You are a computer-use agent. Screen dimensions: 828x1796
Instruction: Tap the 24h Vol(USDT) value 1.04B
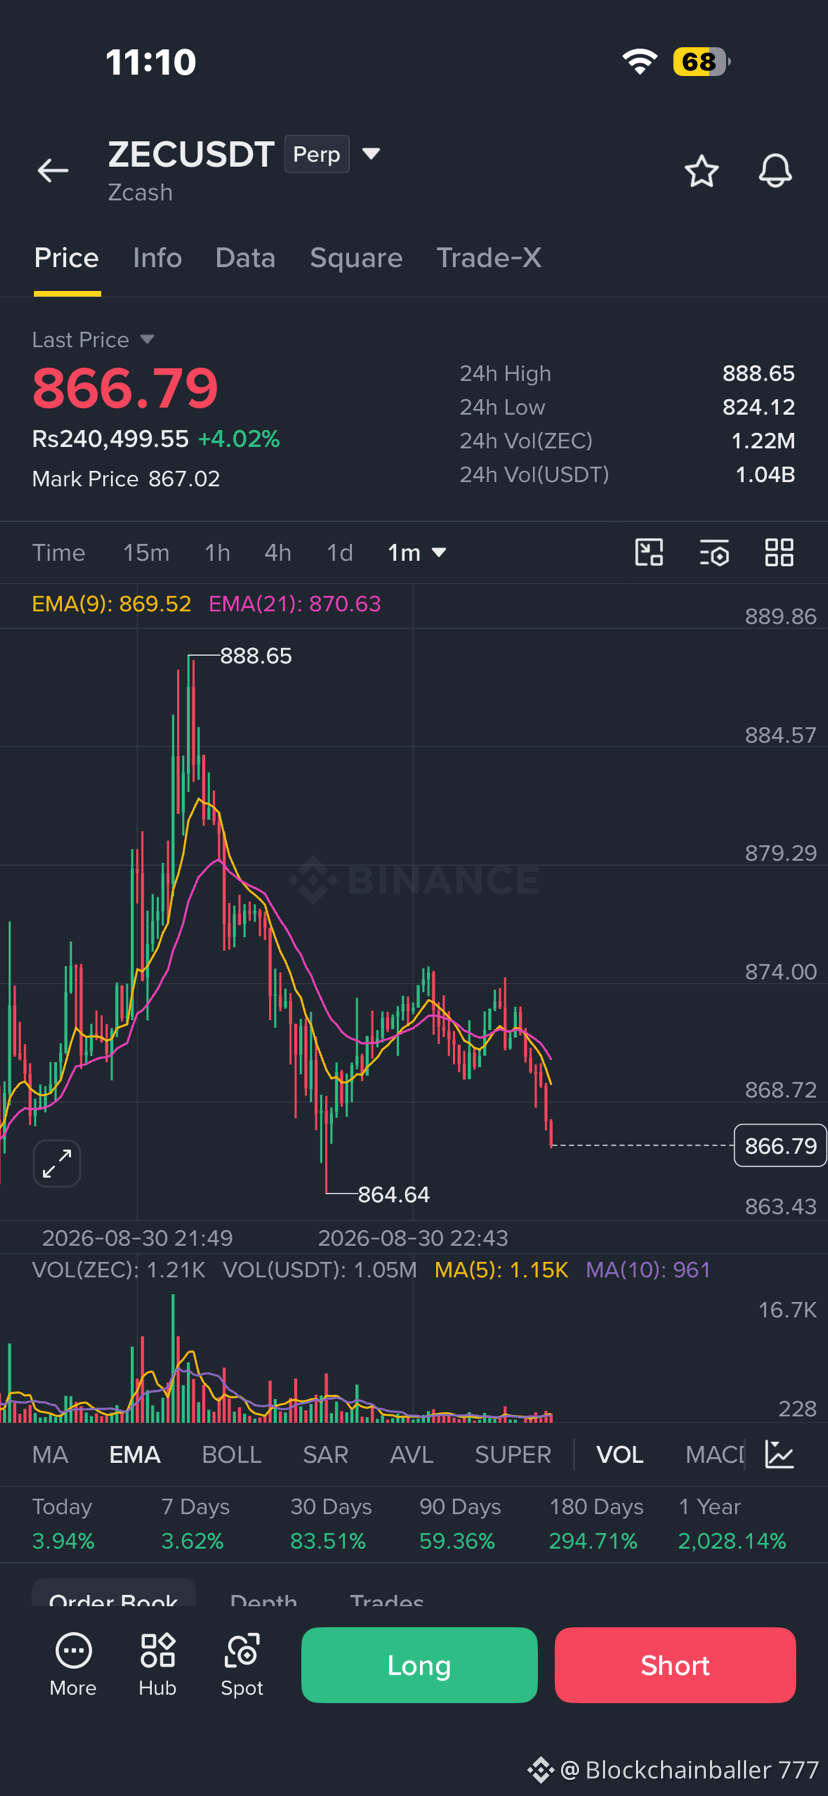coord(765,474)
